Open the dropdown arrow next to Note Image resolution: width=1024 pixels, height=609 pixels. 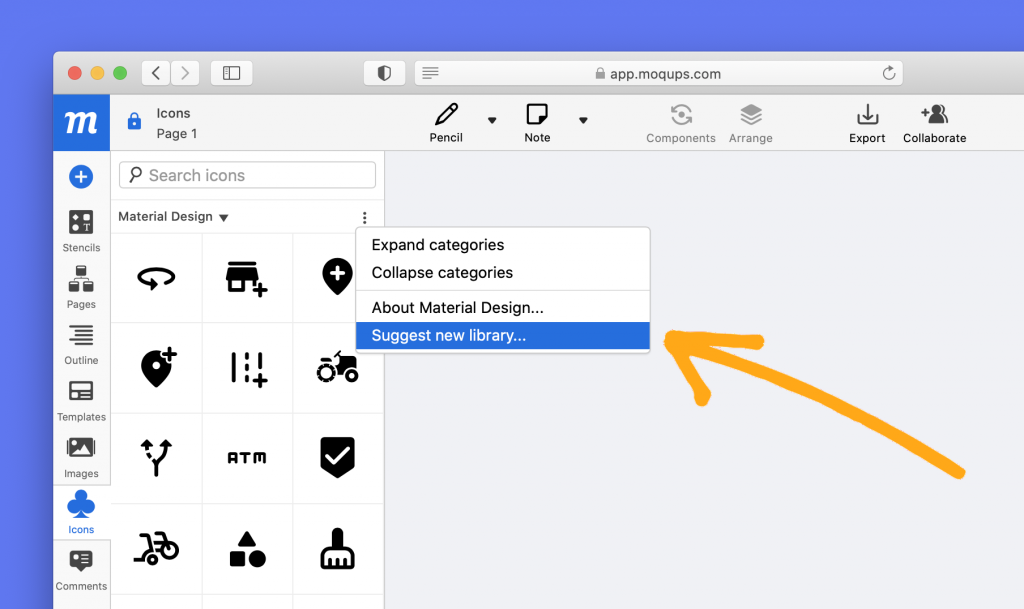click(583, 120)
